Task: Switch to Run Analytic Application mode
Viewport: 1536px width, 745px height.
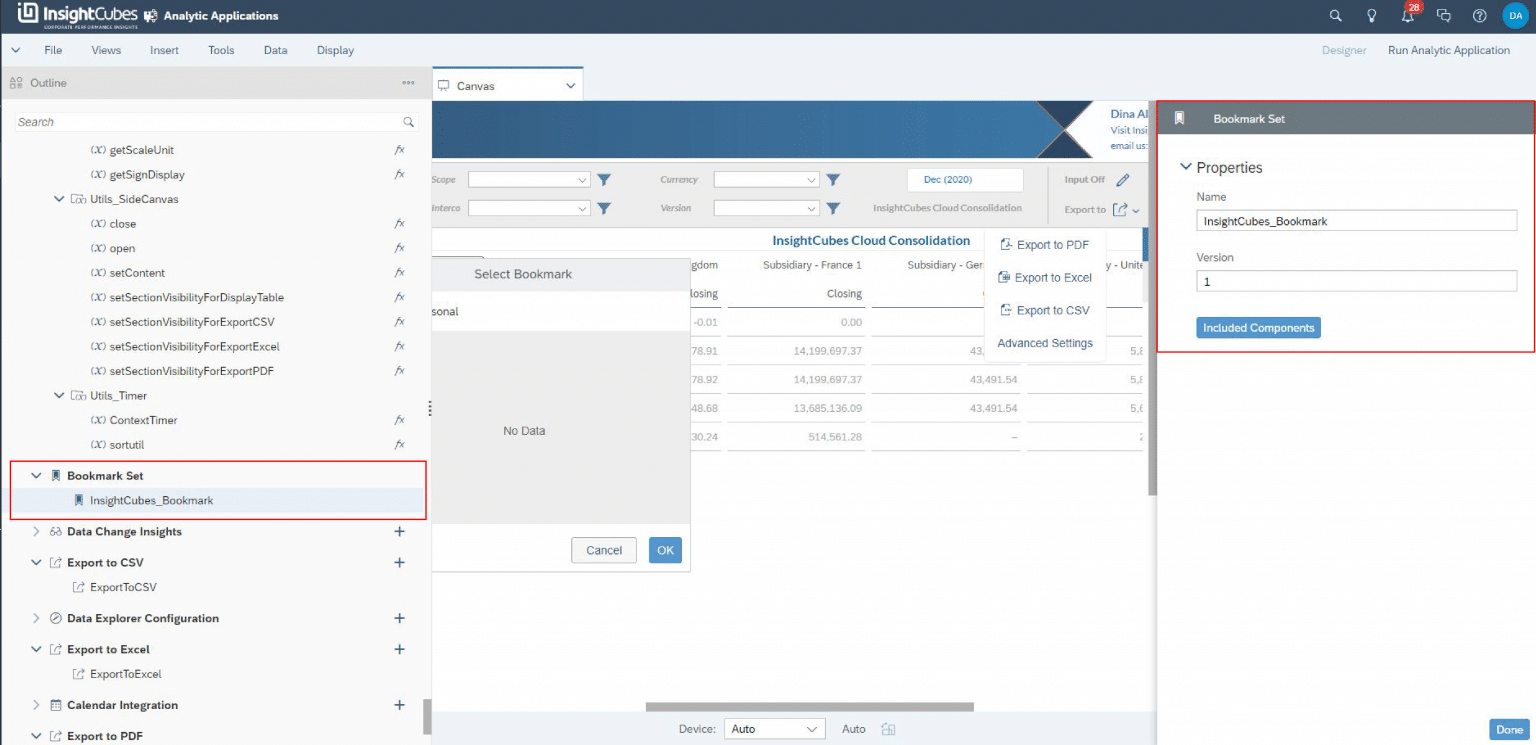Action: tap(1448, 49)
